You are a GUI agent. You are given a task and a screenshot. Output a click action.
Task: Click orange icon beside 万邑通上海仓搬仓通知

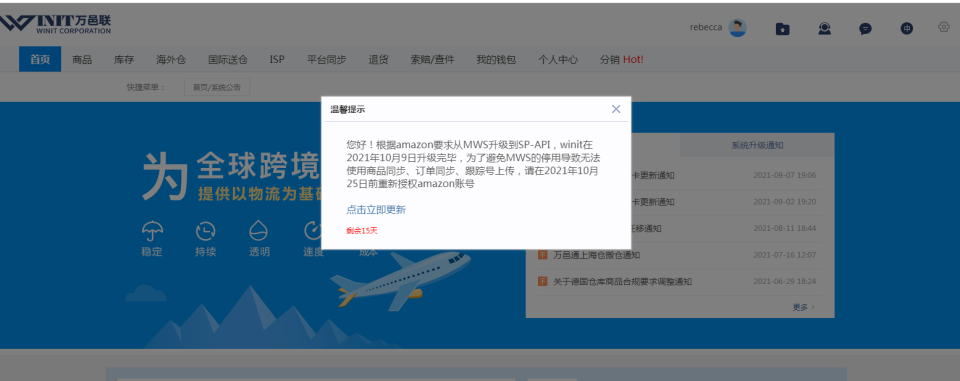point(542,254)
